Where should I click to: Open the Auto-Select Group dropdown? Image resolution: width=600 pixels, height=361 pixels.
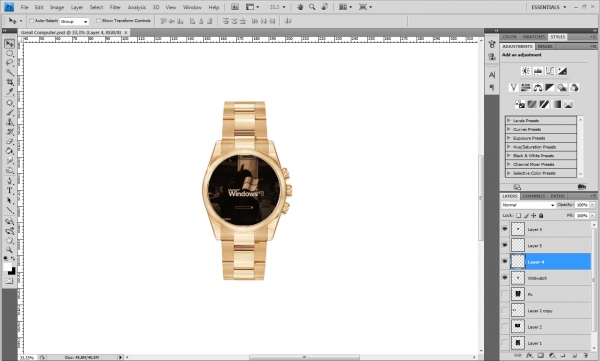click(x=74, y=21)
